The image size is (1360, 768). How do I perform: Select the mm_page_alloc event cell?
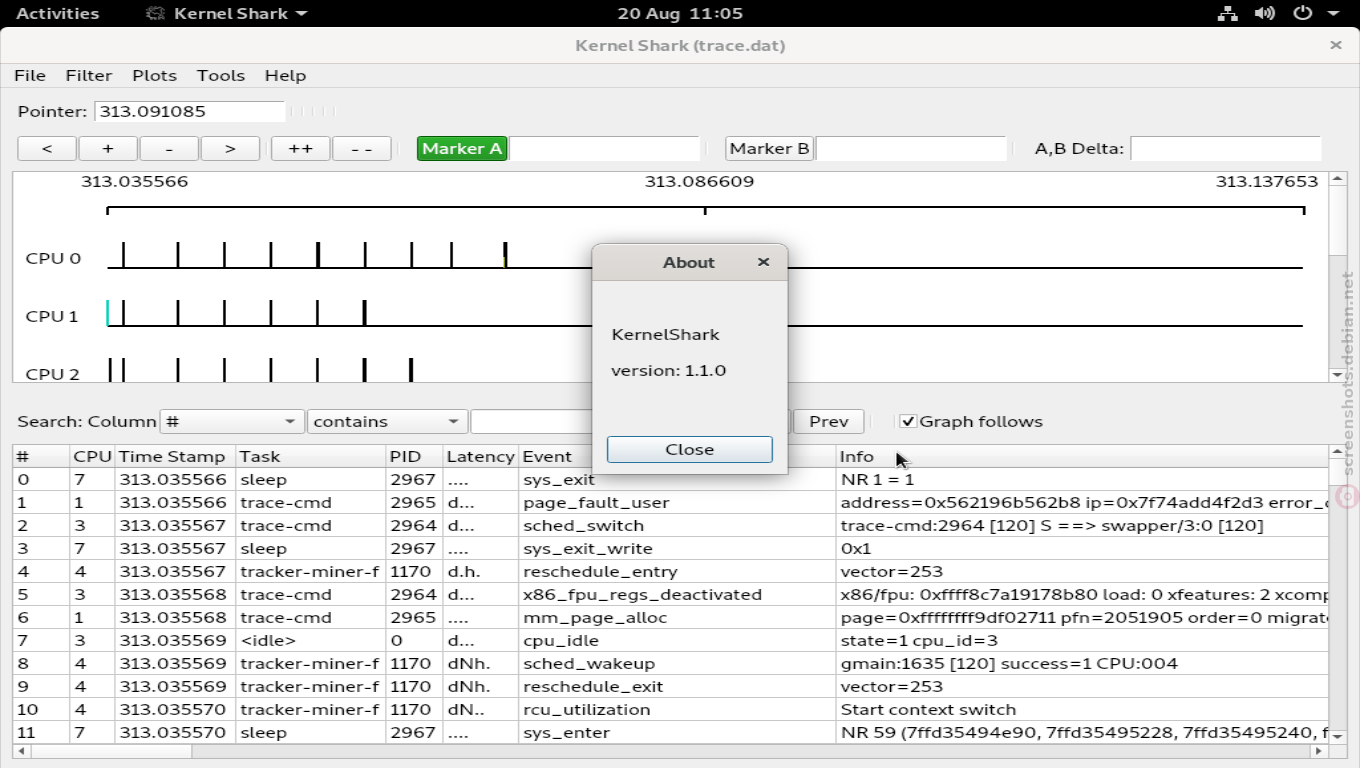pos(678,617)
